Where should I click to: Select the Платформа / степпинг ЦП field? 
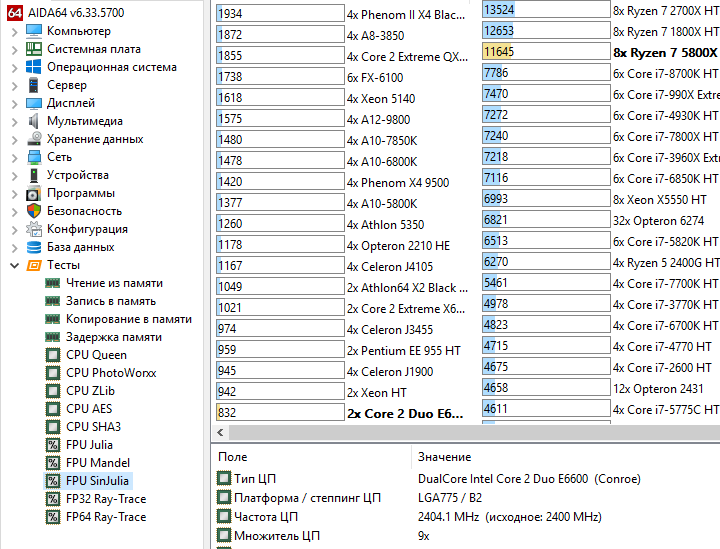[x=307, y=498]
